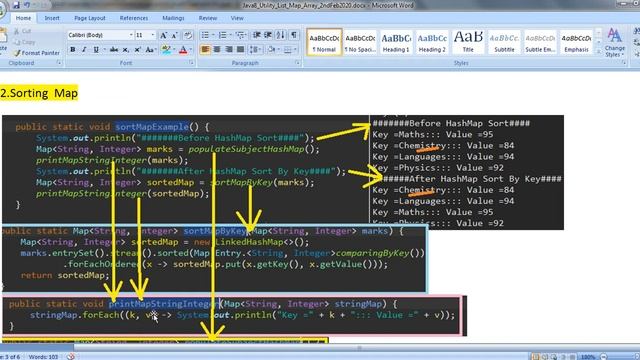Screen dimensions: 640x360
Task: Click the Undo icon in quick access toolbar
Action: pos(27,5)
